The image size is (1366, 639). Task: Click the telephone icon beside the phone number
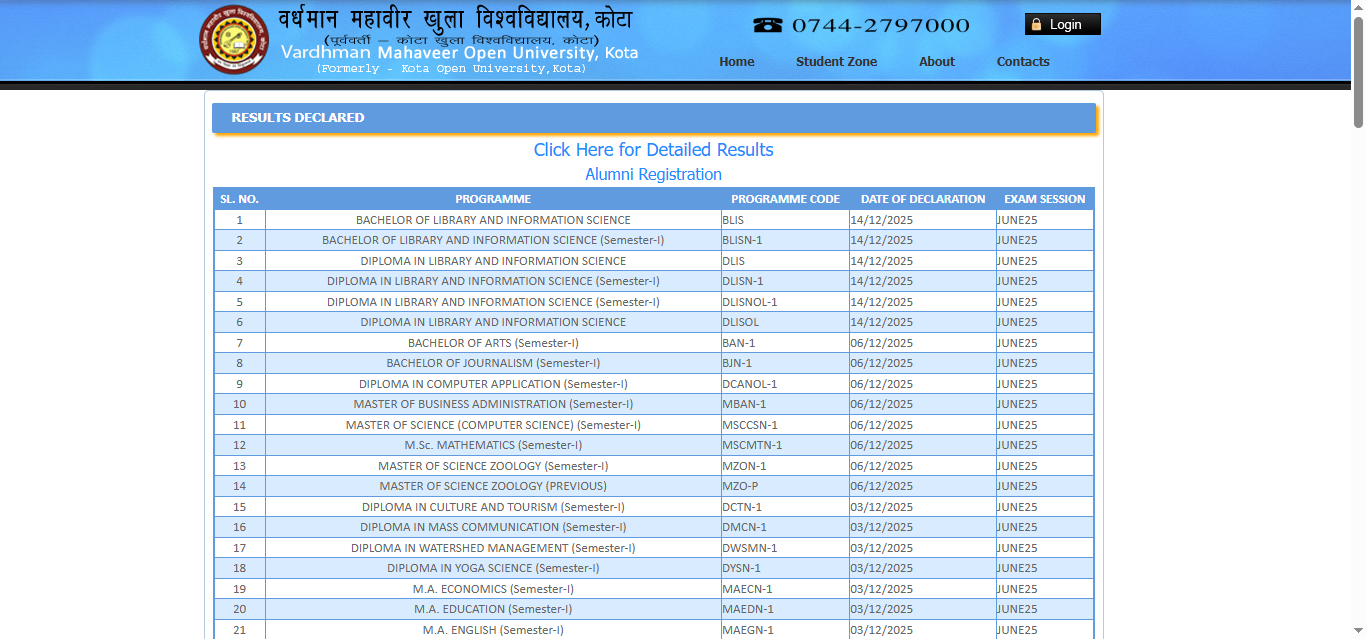pos(768,24)
